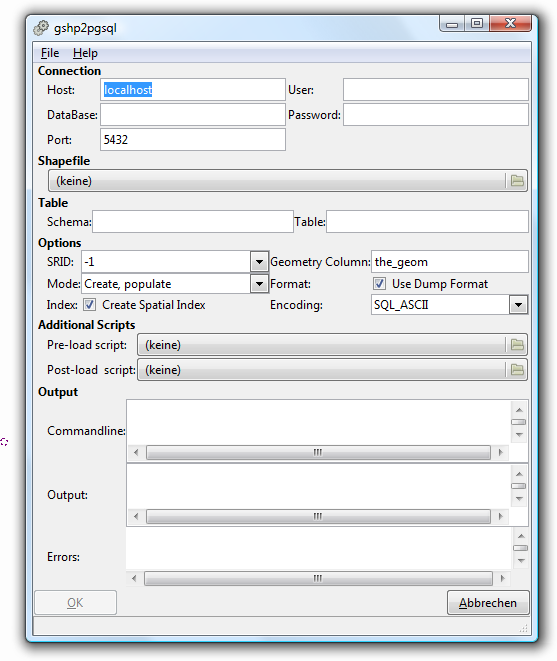Click Commandline vertical scrollbar up arrow
The height and width of the screenshot is (661, 557).
click(x=519, y=410)
